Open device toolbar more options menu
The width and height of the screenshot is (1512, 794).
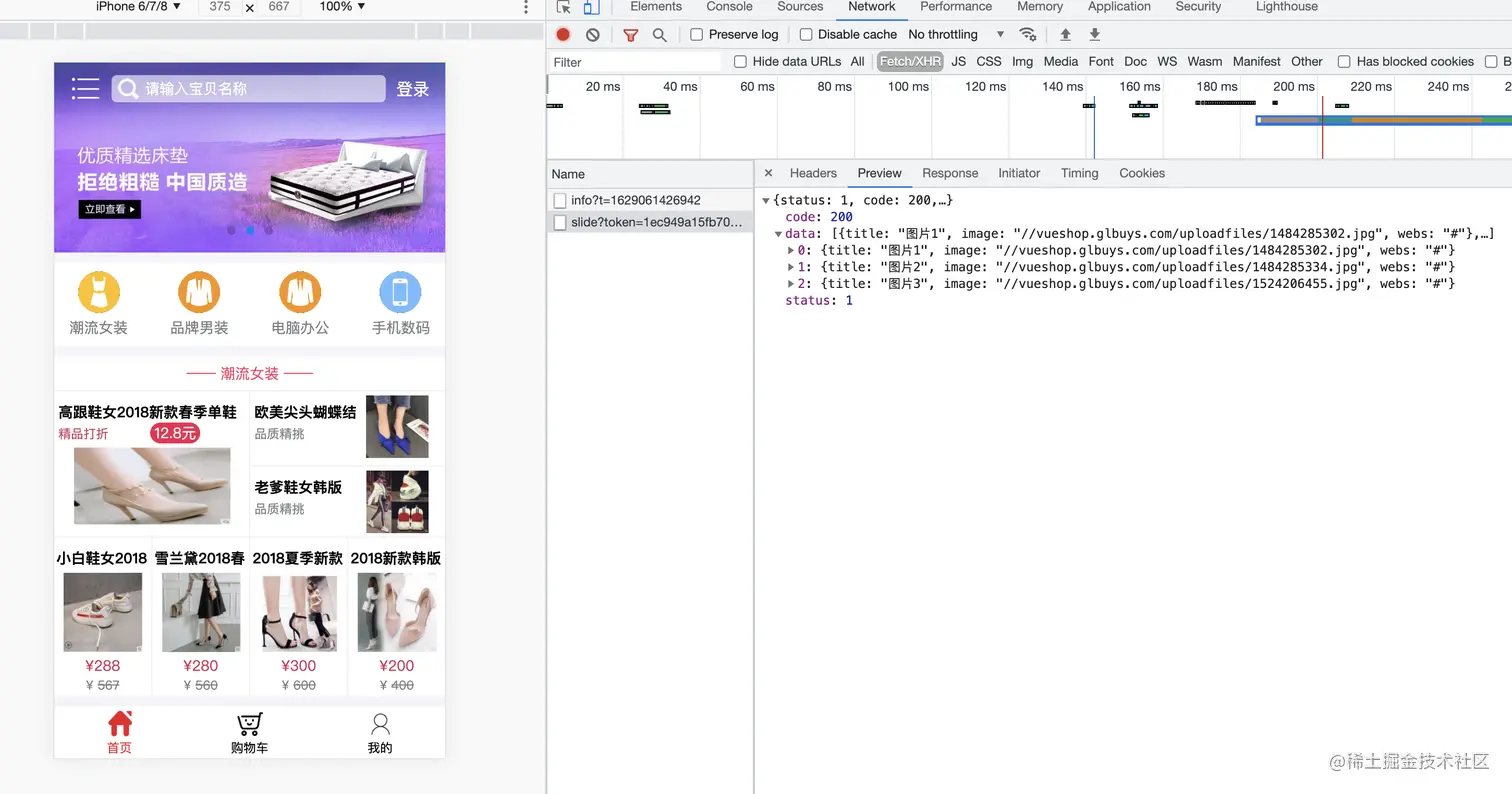pos(526,7)
